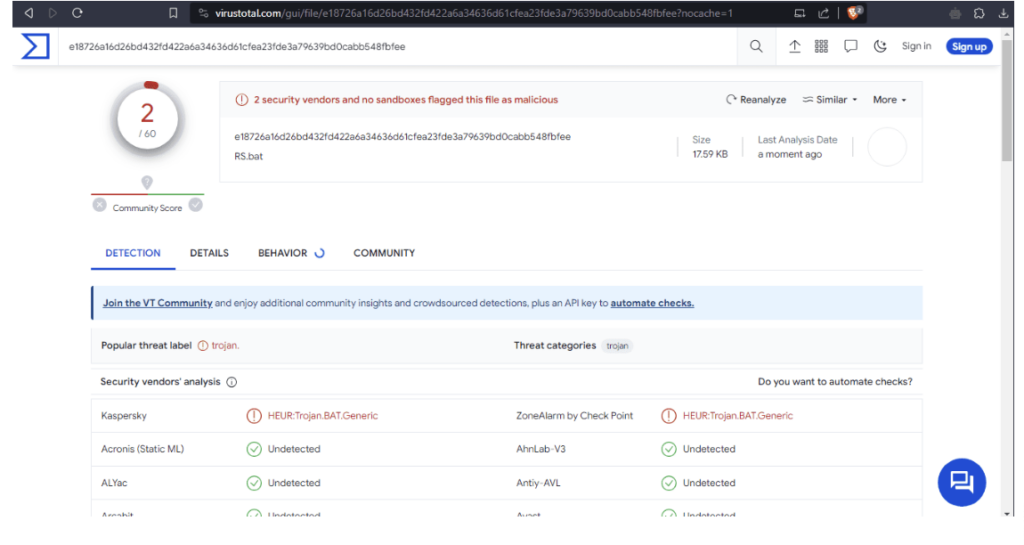
Task: Click the upload file arrow icon
Action: 794,46
